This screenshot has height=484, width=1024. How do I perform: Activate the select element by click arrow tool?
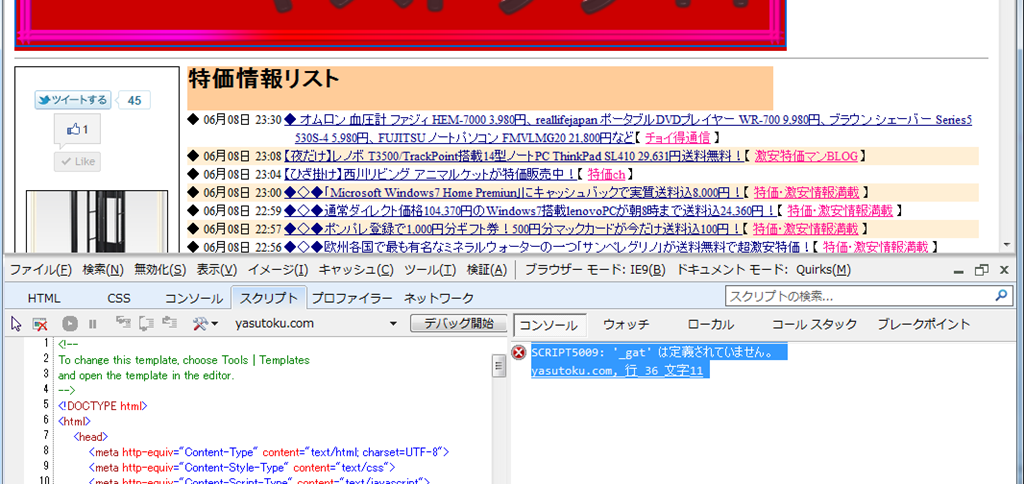point(16,323)
